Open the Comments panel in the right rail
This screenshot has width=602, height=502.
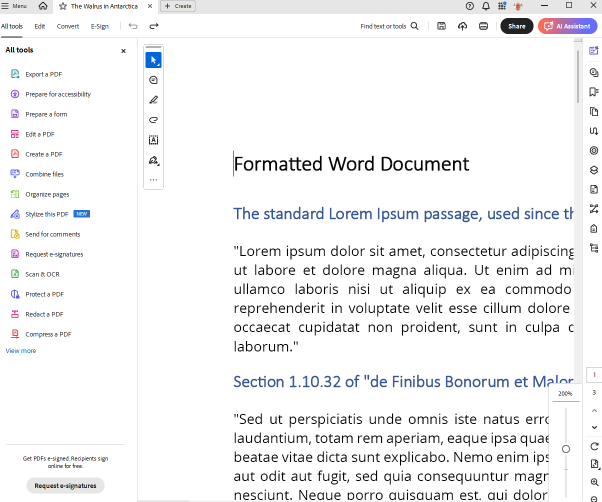point(594,72)
